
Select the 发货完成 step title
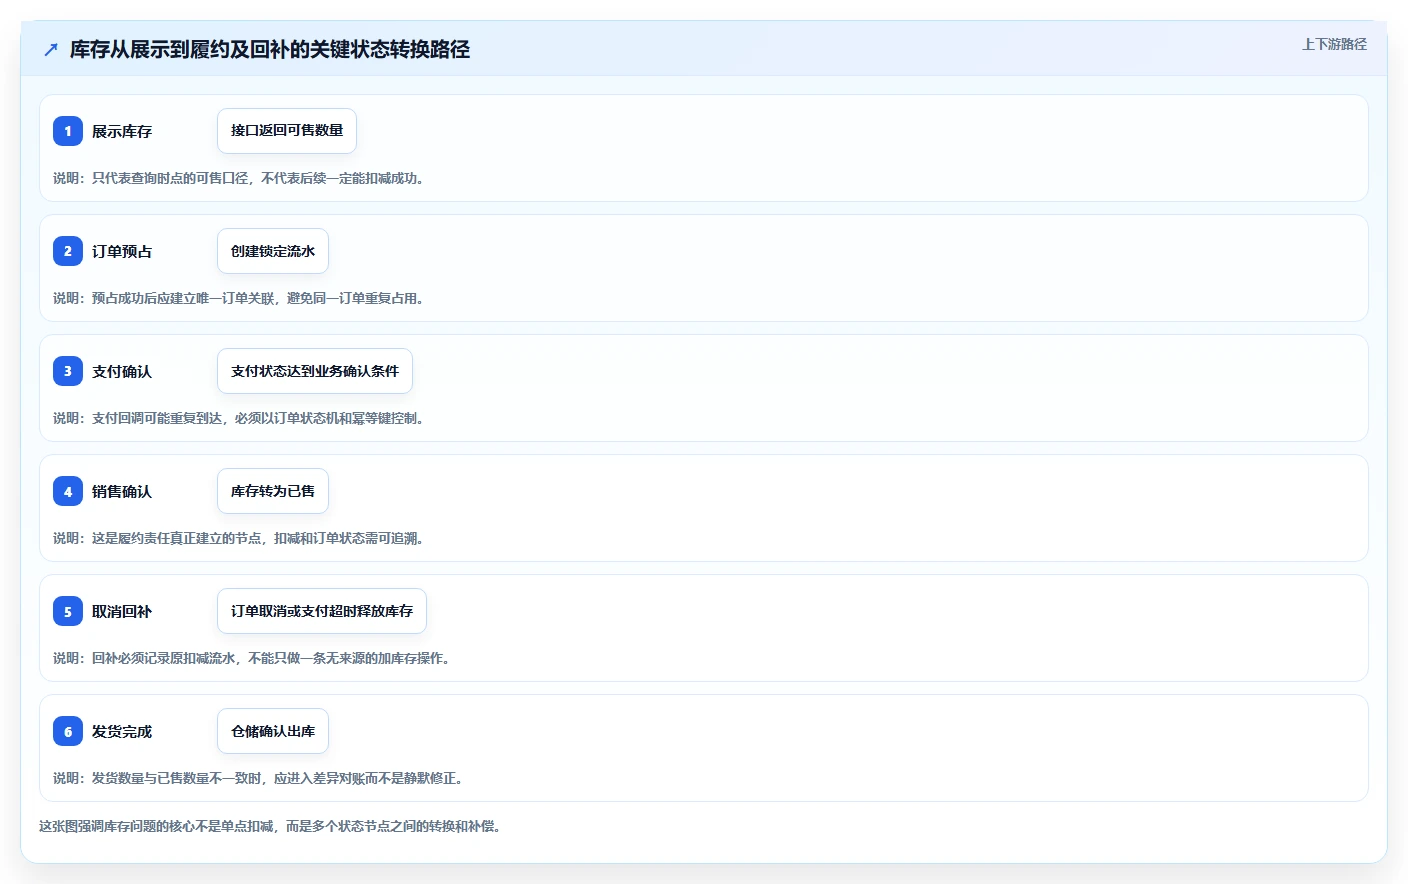click(x=122, y=731)
